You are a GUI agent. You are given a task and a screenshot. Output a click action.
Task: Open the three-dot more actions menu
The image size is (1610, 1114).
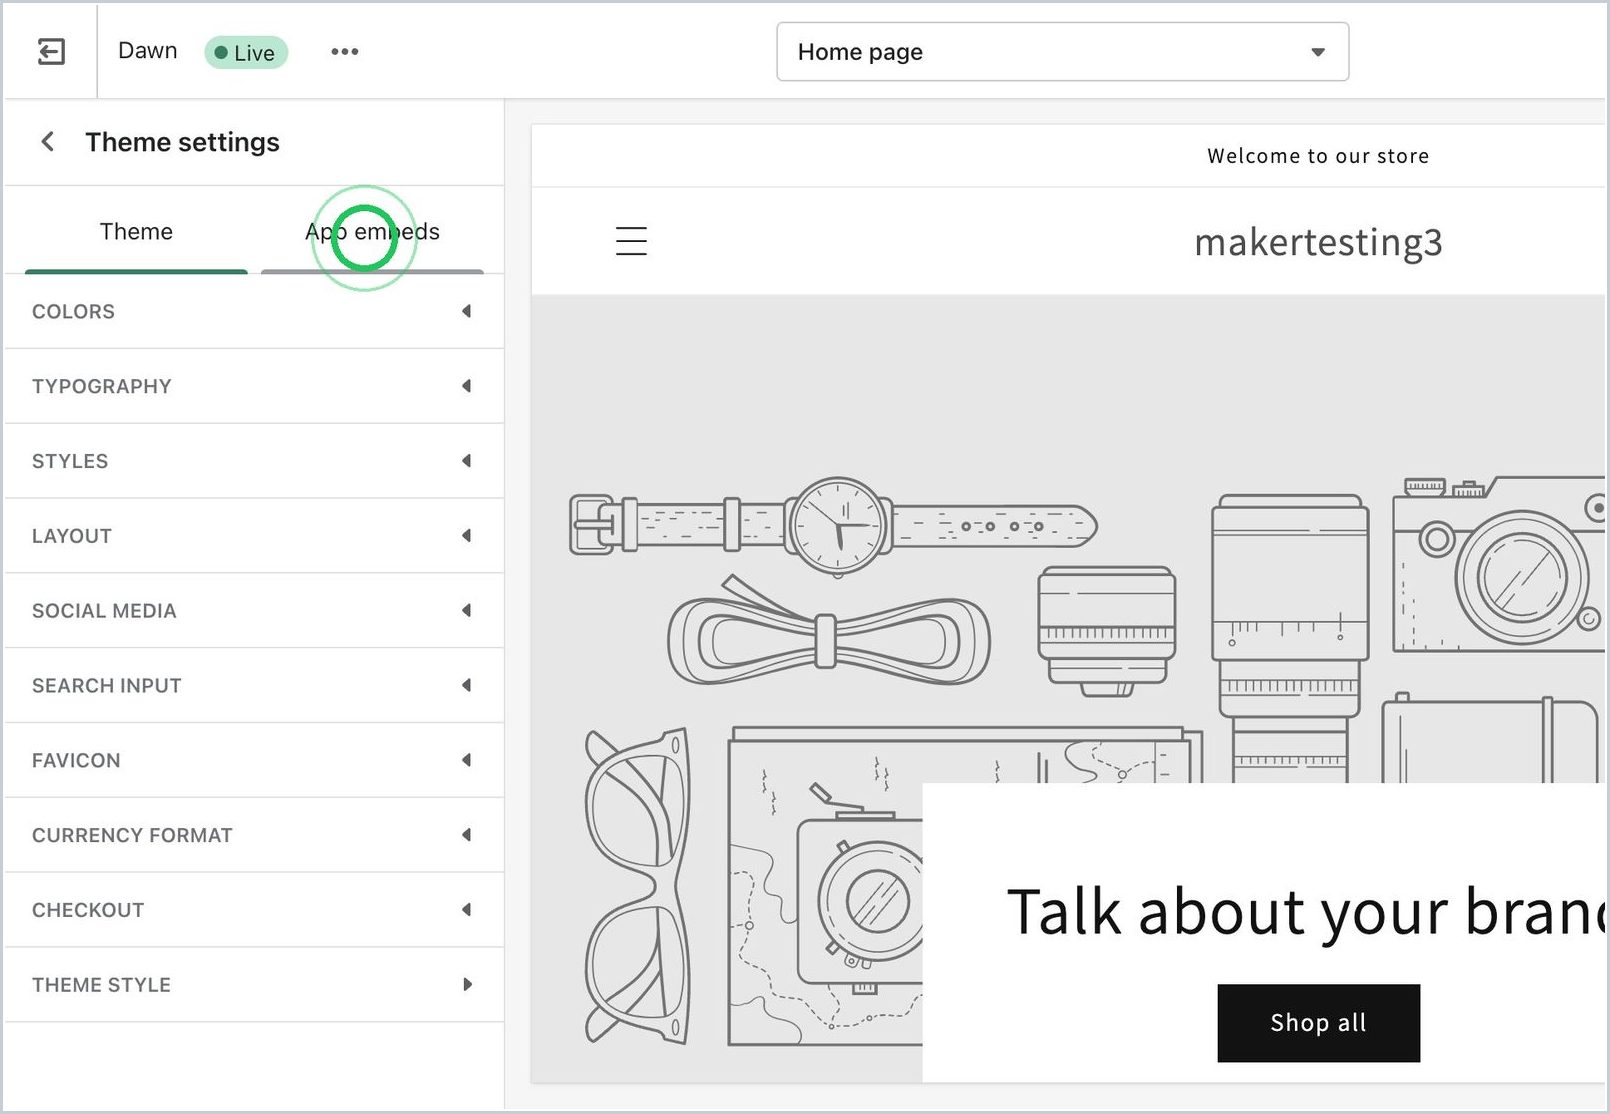click(x=345, y=51)
